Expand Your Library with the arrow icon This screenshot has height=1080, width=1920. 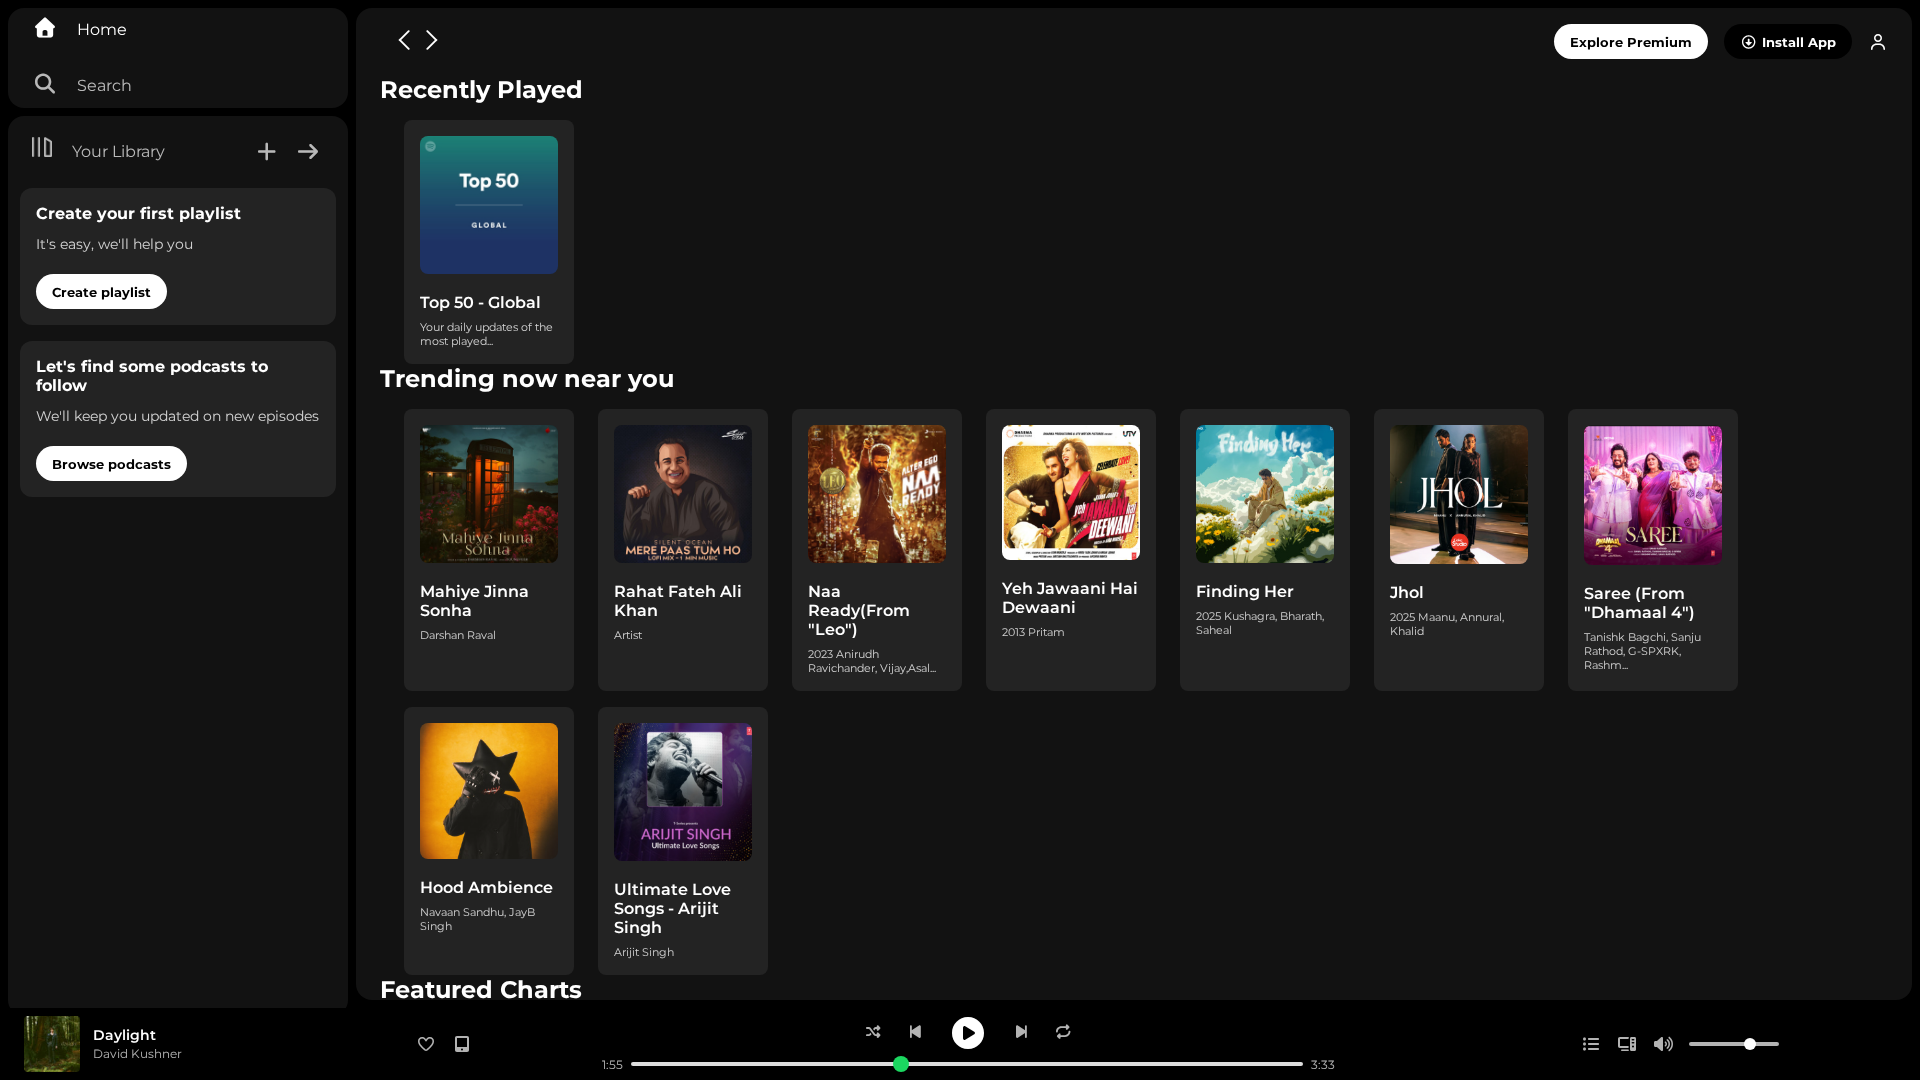point(308,152)
